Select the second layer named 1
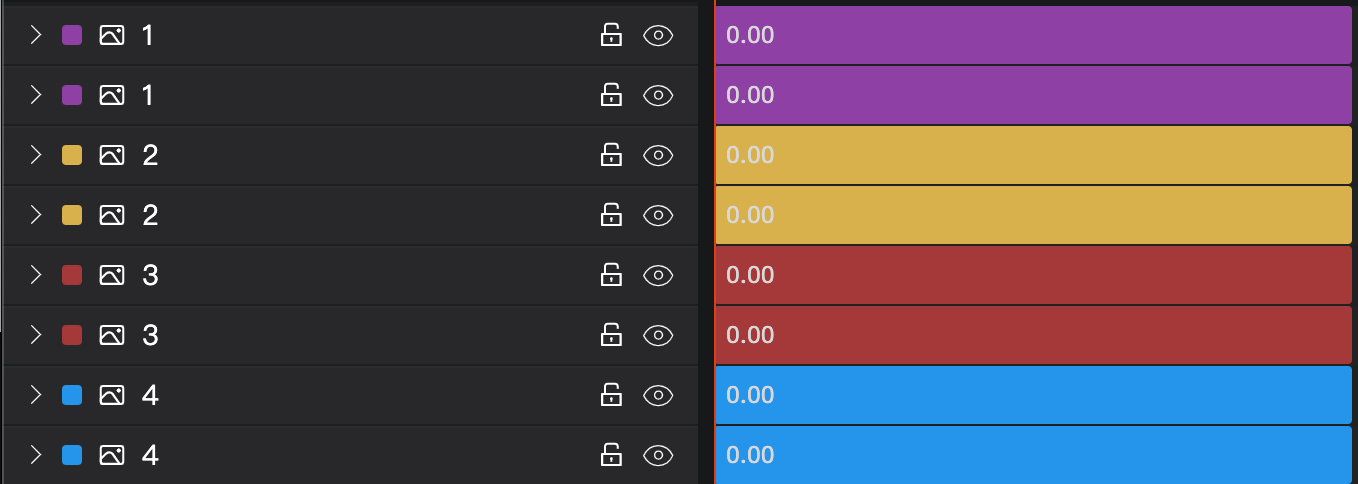The width and height of the screenshot is (1358, 484). (x=350, y=96)
